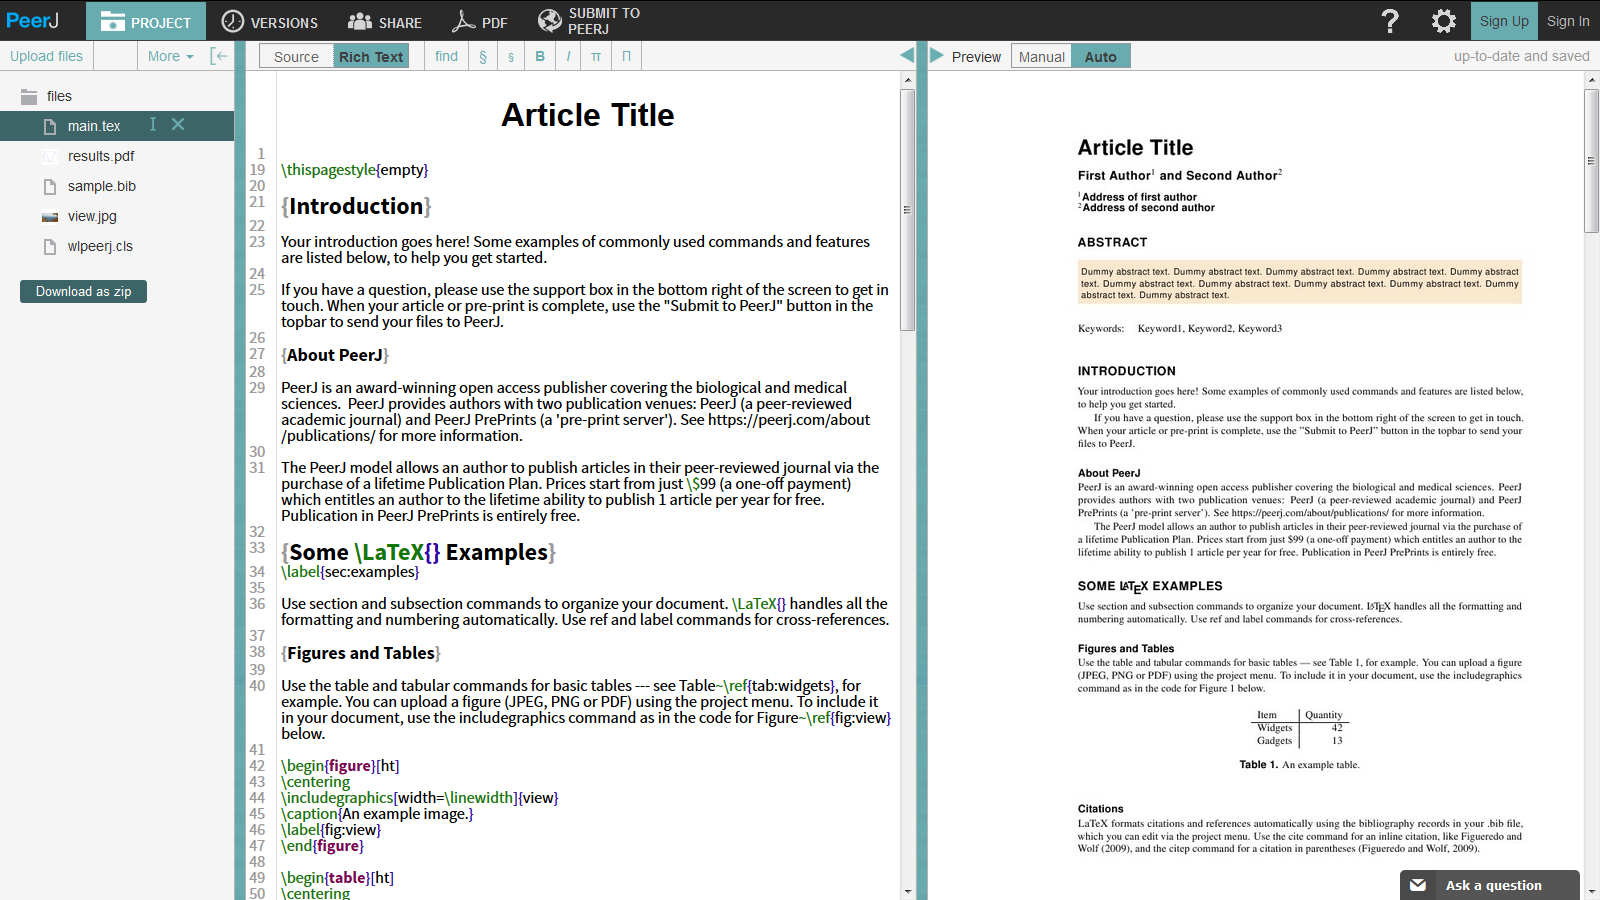Open wlpeerj.cls file
The height and width of the screenshot is (900, 1600).
click(100, 246)
